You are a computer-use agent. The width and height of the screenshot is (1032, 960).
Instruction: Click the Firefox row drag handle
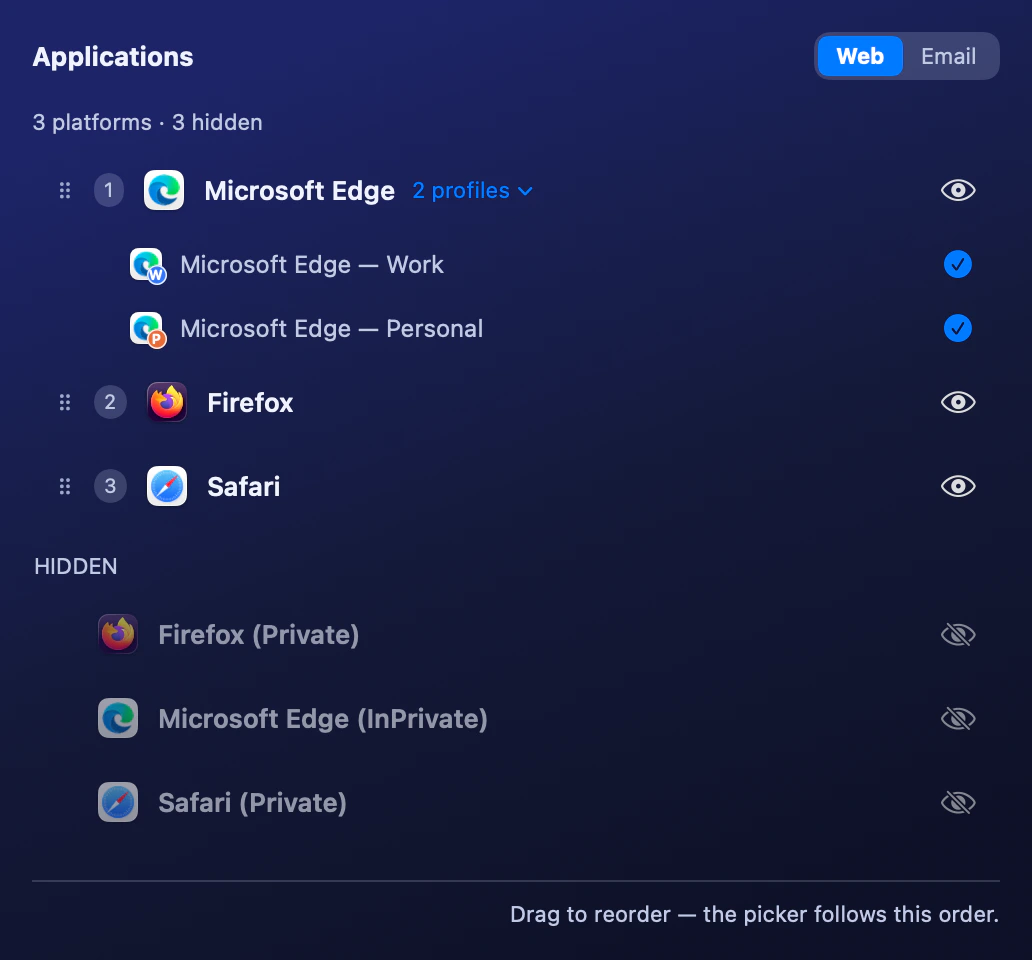[x=64, y=402]
